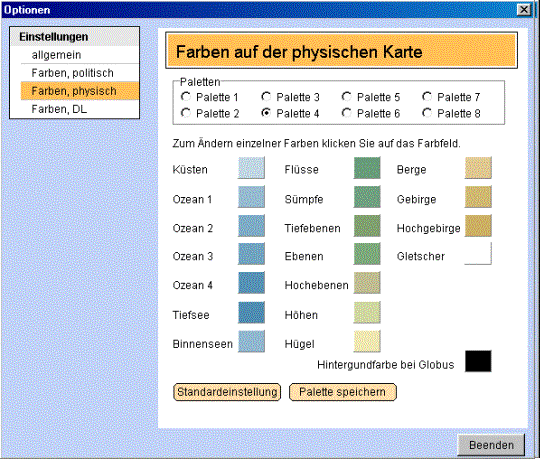Click the 'Einstellungen' list header
This screenshot has width=540, height=459.
coord(75,37)
